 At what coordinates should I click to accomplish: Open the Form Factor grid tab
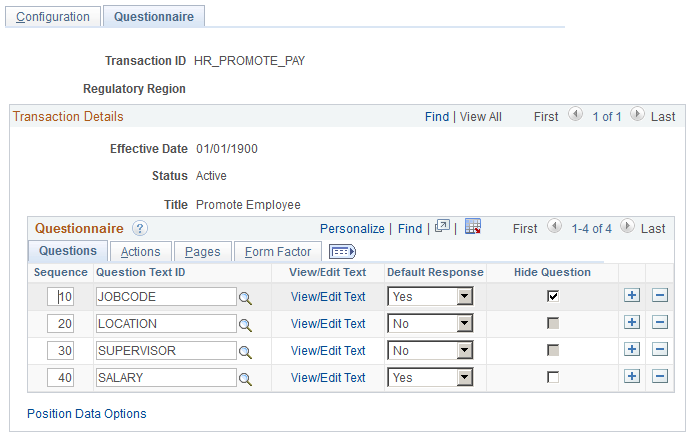point(278,251)
